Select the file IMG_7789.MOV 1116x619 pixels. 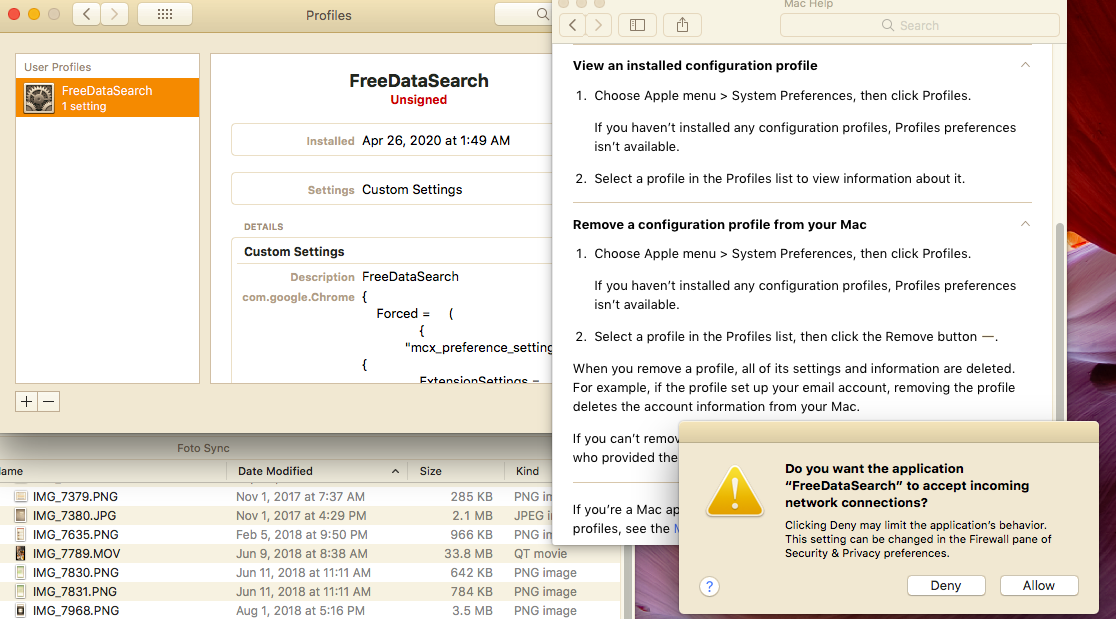tap(76, 554)
